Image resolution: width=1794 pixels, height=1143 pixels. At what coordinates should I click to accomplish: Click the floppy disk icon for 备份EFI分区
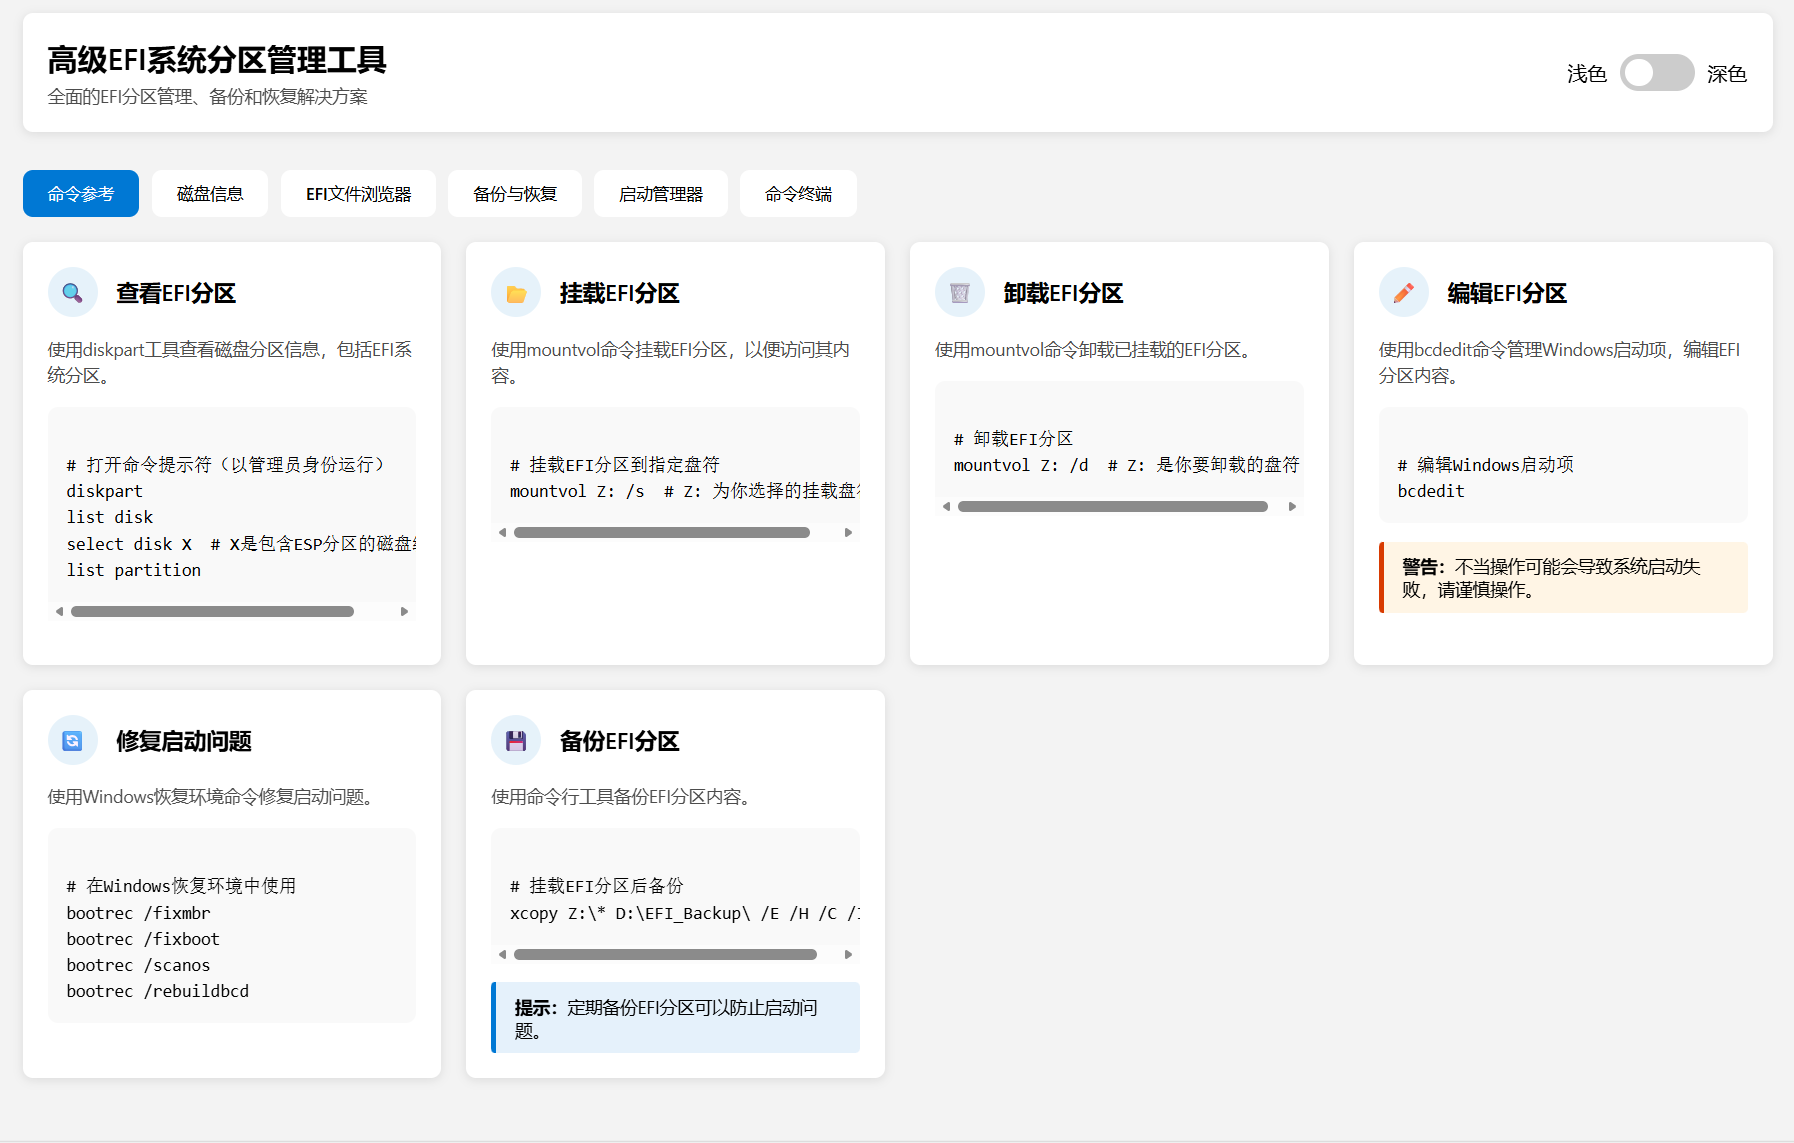click(x=516, y=741)
